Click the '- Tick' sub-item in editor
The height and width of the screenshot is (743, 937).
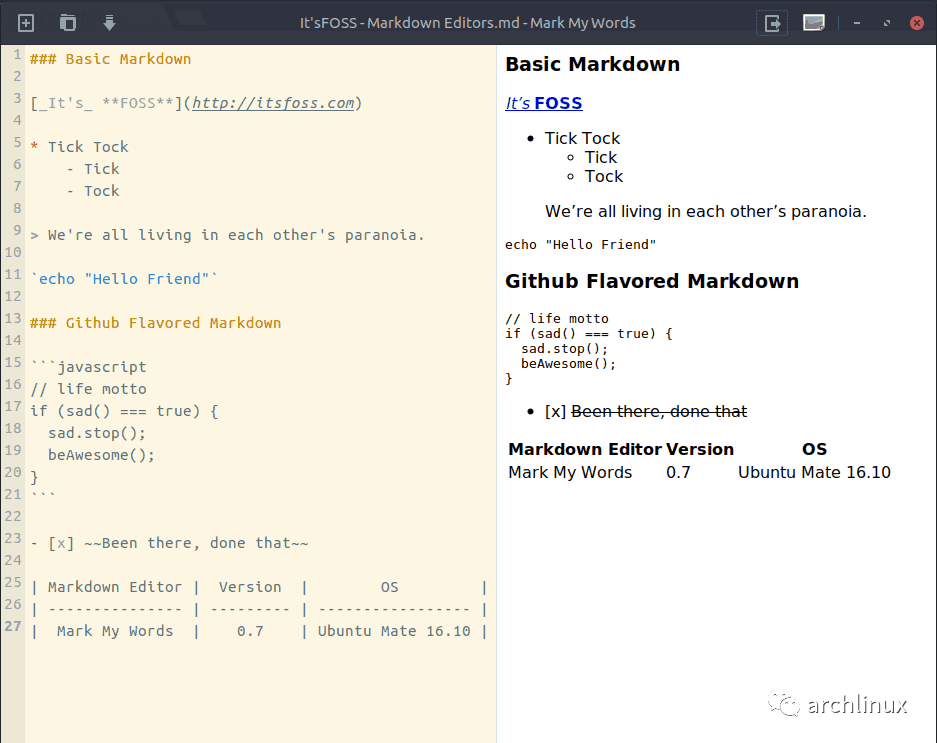point(93,169)
